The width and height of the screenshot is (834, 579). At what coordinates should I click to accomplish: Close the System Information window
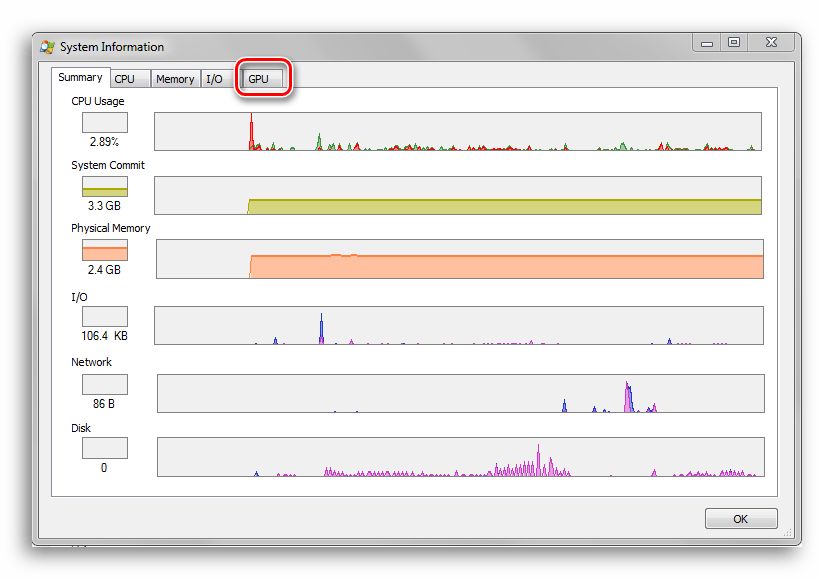click(772, 42)
